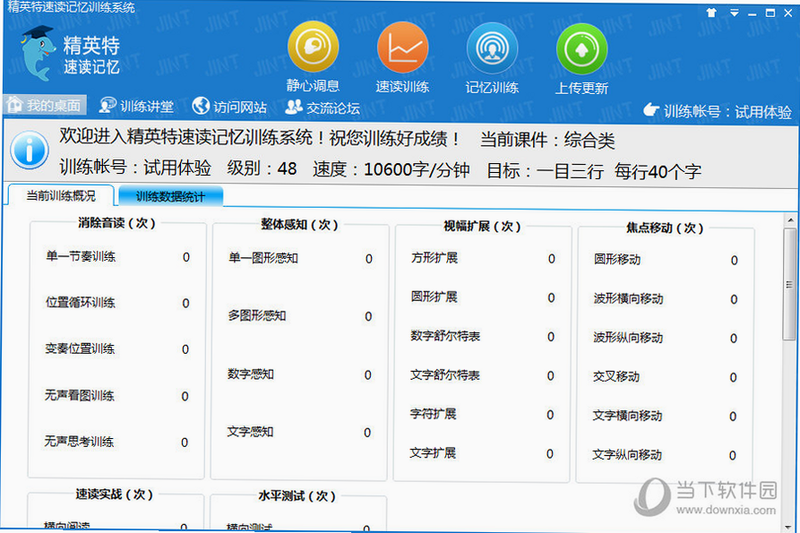Click the 速读实战（次） group header

(x=114, y=494)
